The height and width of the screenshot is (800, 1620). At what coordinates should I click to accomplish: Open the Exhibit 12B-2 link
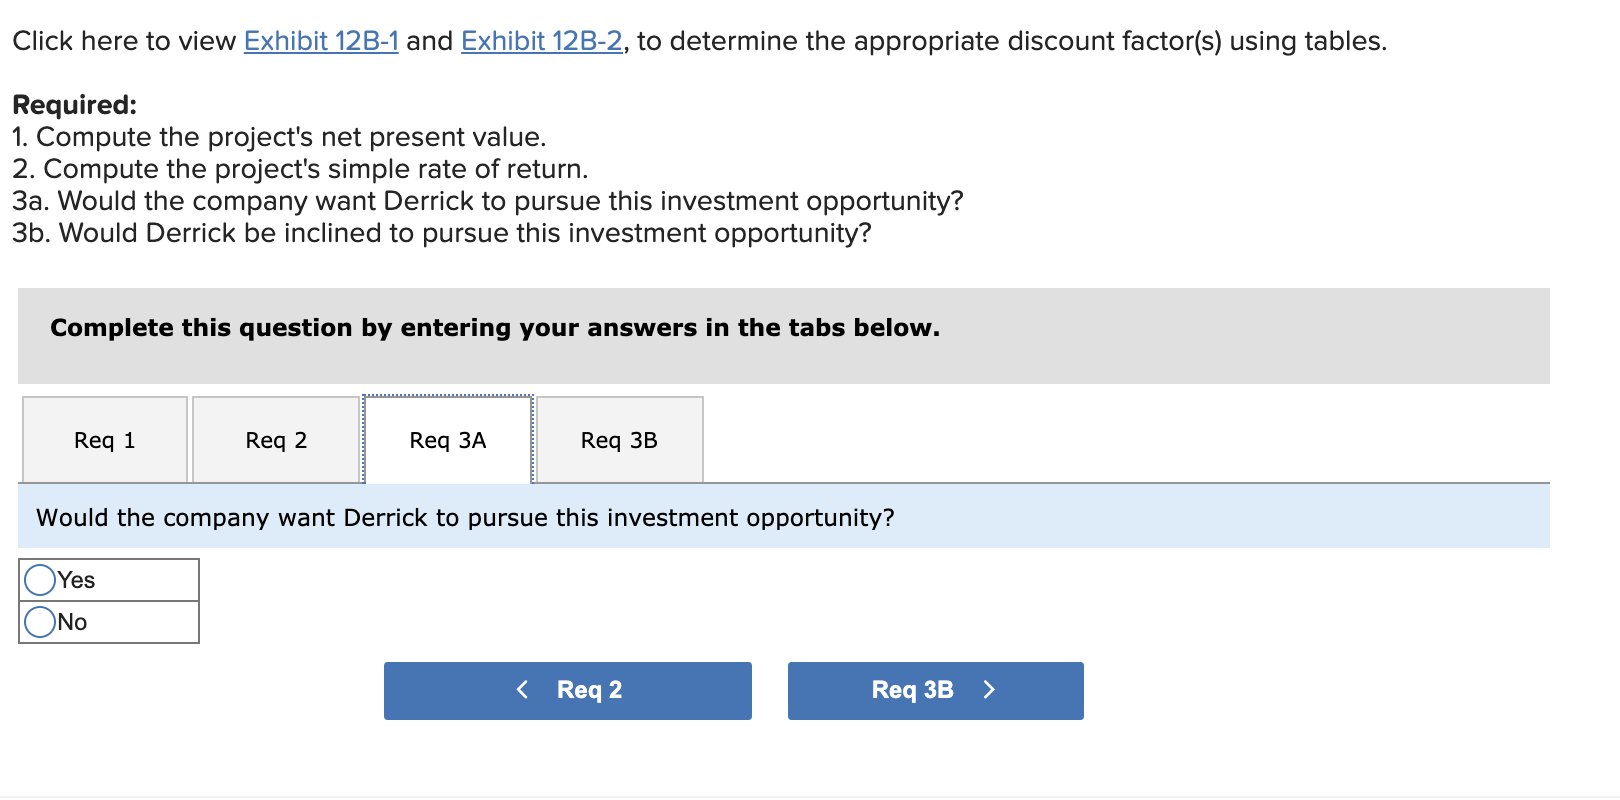pos(538,41)
